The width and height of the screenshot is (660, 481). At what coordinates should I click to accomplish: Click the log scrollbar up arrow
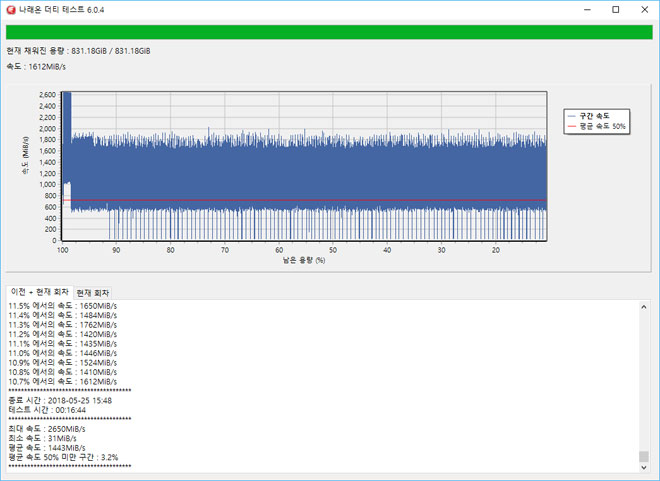pyautogui.click(x=644, y=307)
